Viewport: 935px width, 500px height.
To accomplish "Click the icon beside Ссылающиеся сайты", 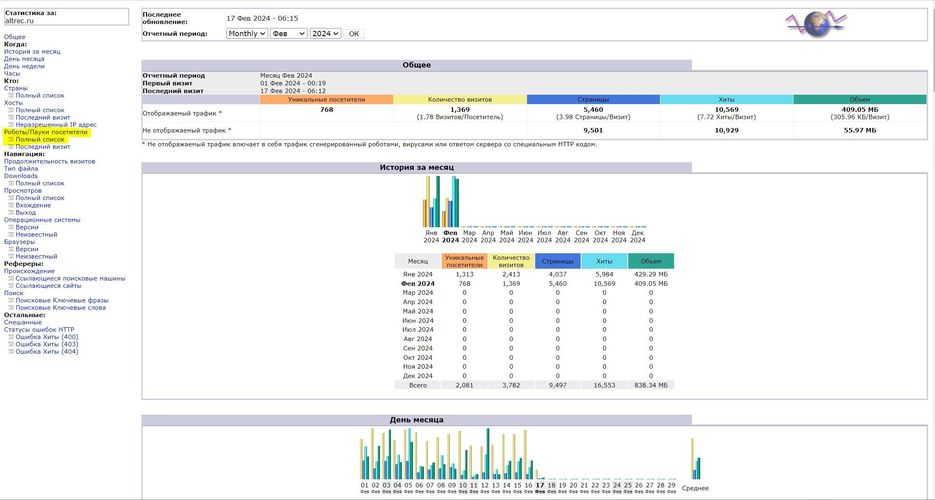I will coord(11,285).
